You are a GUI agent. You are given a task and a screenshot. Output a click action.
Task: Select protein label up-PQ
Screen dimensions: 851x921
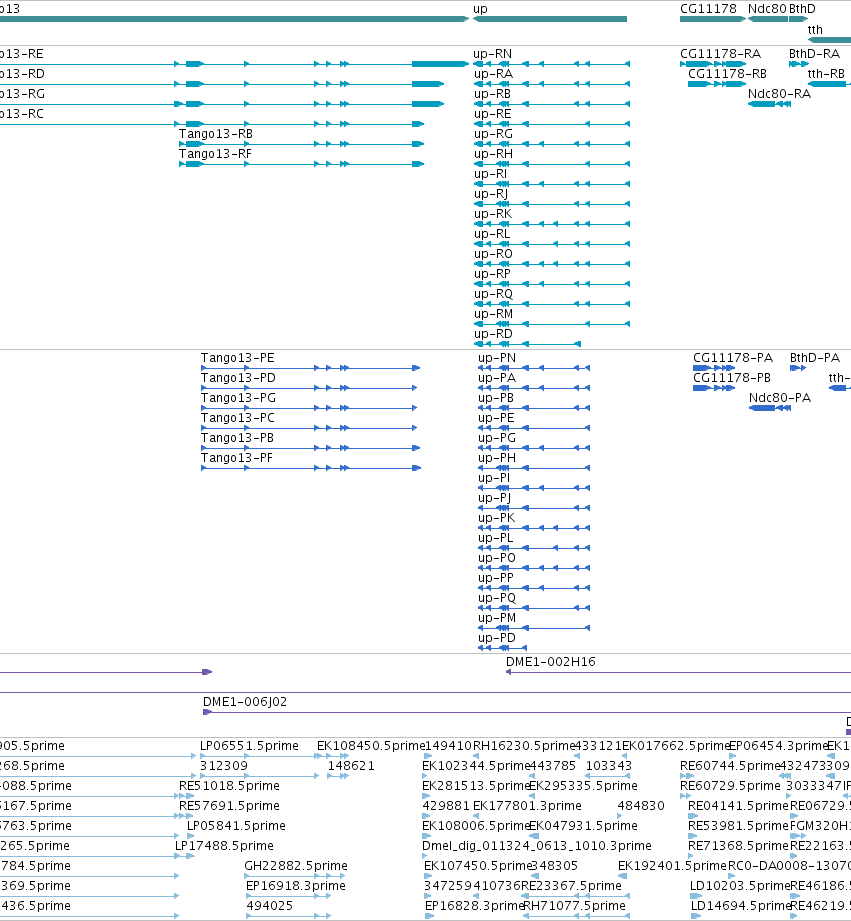tap(497, 598)
